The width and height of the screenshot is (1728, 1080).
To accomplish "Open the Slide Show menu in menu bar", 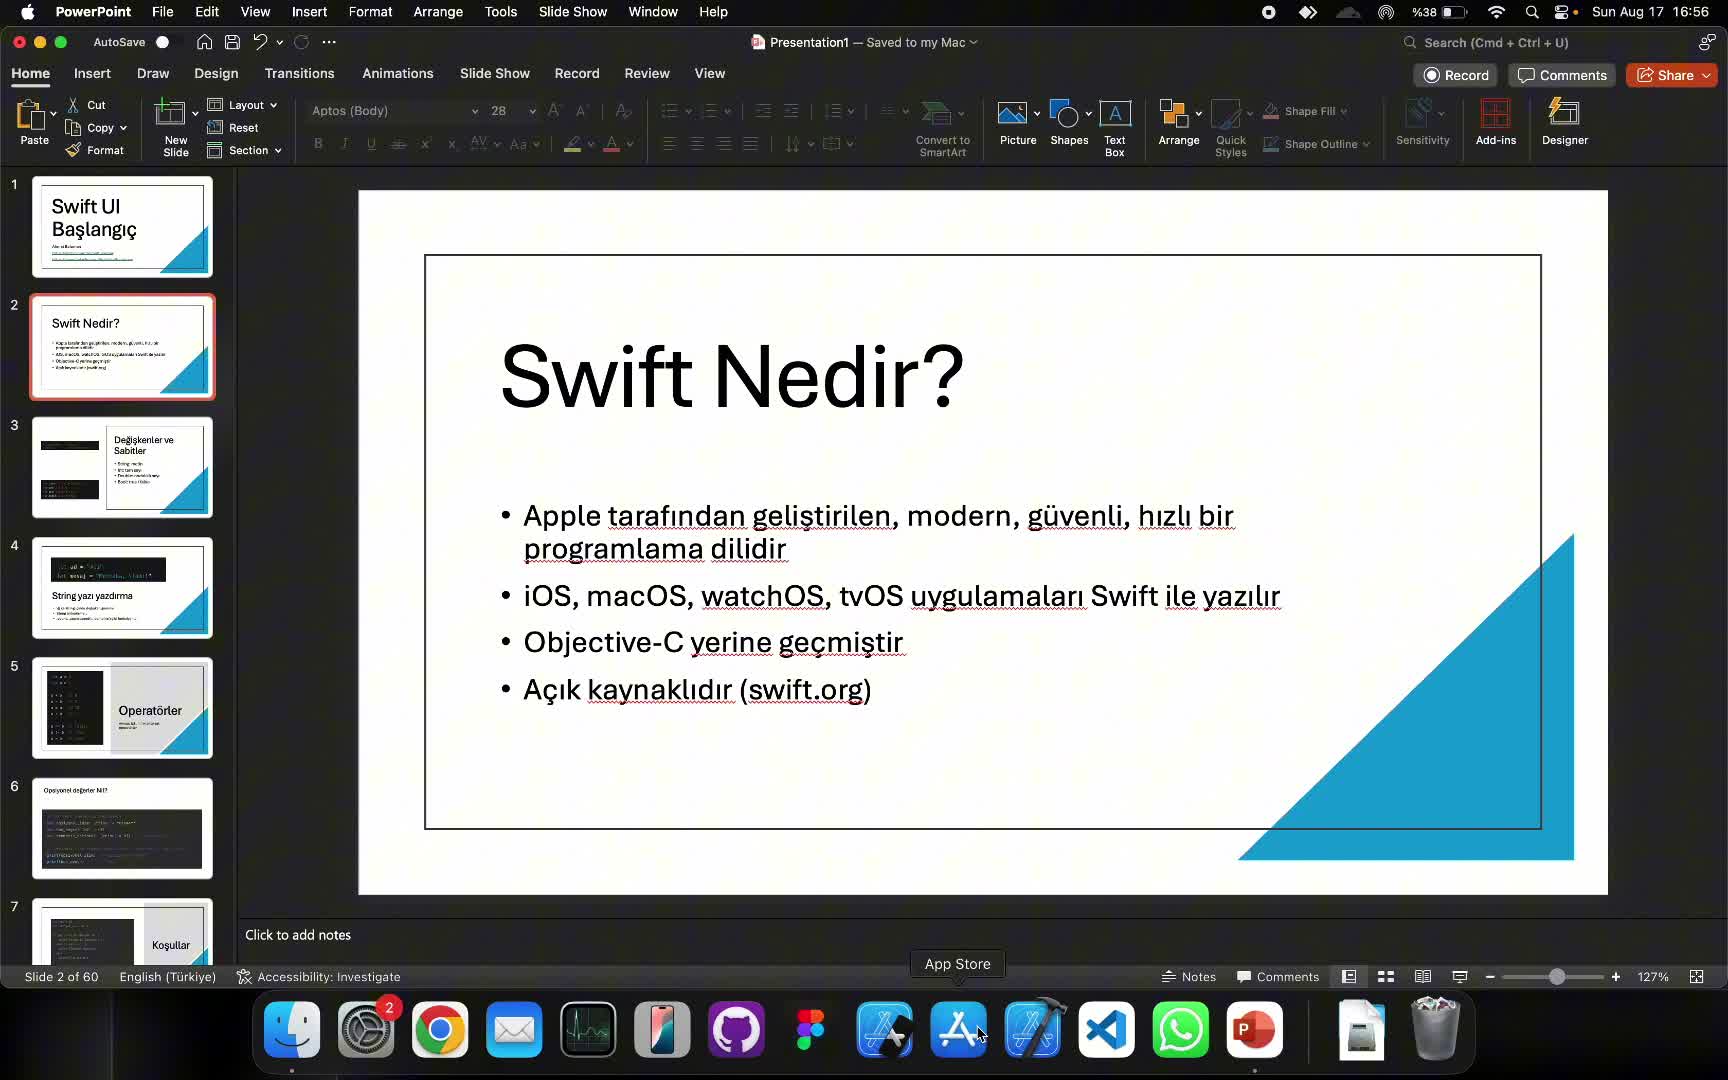I will coord(573,12).
